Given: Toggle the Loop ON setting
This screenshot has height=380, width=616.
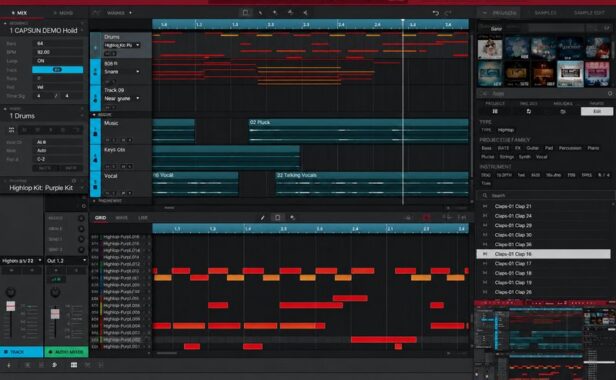Looking at the screenshot, I should pyautogui.click(x=57, y=61).
